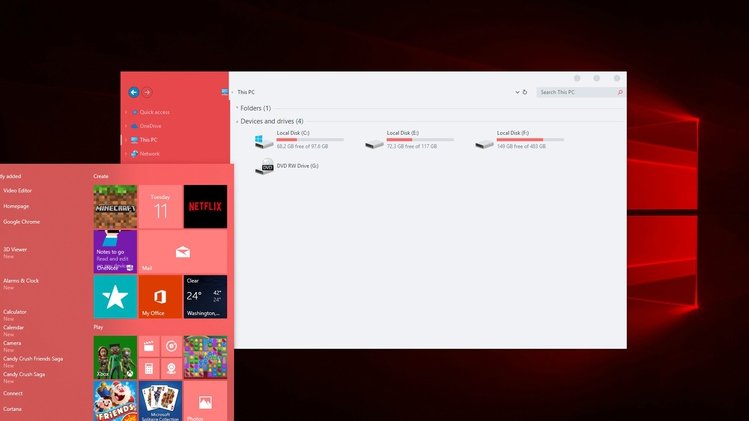Open the small Calculator tile
Viewport: 749px width, 421px height.
point(149,368)
